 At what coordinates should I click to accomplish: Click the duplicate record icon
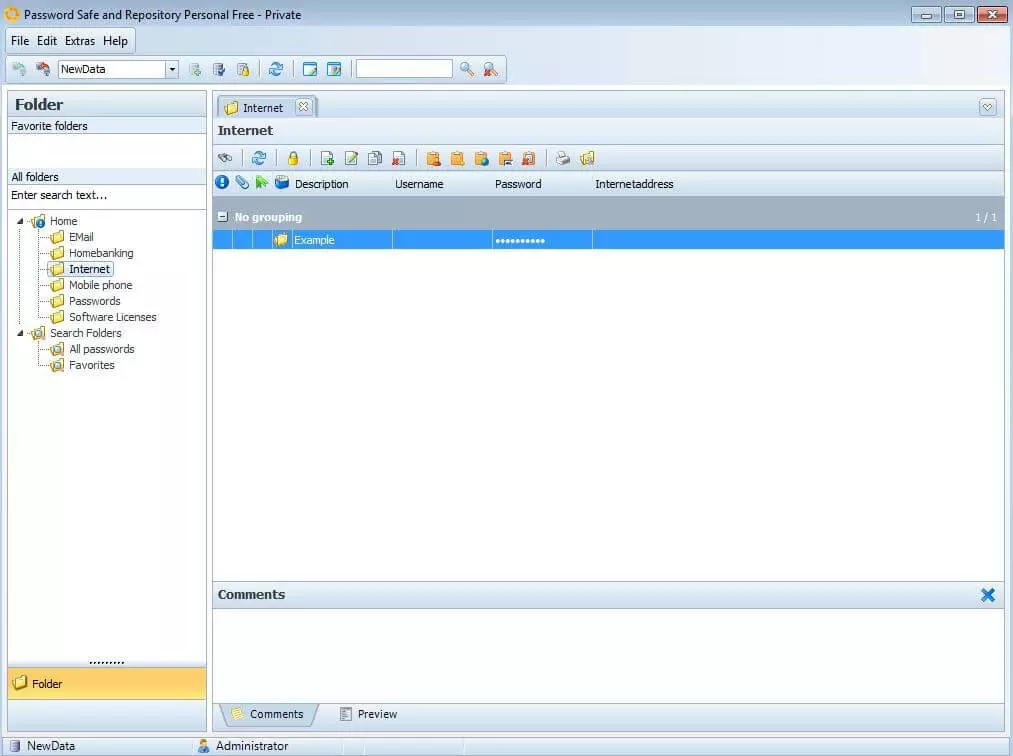click(375, 158)
